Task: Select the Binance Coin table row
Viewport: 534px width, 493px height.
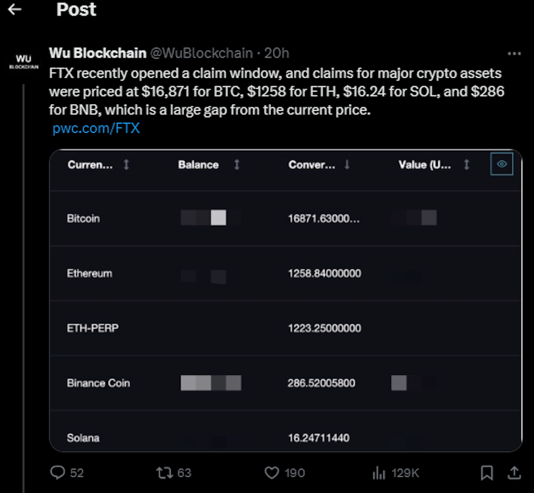Action: click(x=285, y=383)
